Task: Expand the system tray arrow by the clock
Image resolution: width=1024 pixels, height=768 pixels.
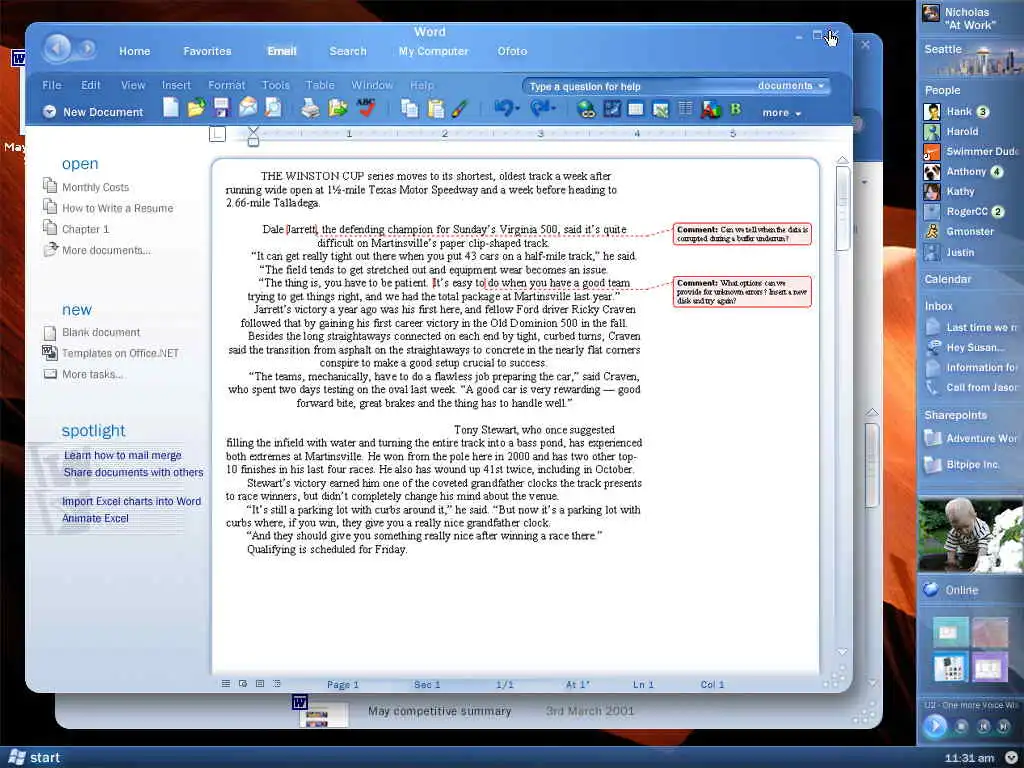Action: point(1010,758)
